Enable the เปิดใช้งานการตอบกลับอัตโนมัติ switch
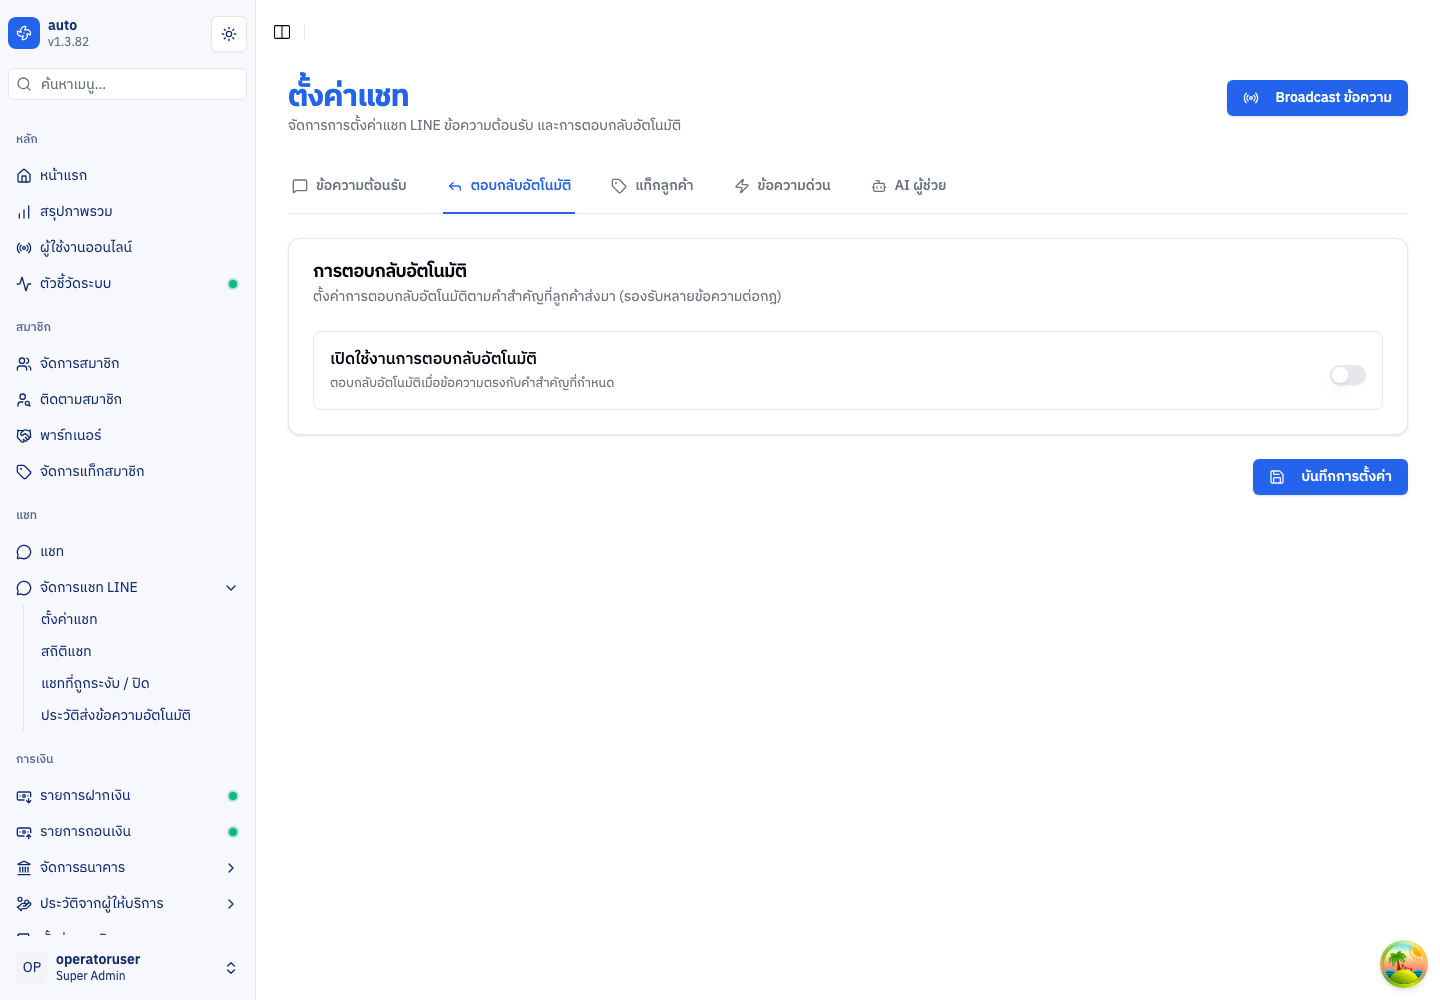This screenshot has height=1000, width=1440. [1348, 375]
